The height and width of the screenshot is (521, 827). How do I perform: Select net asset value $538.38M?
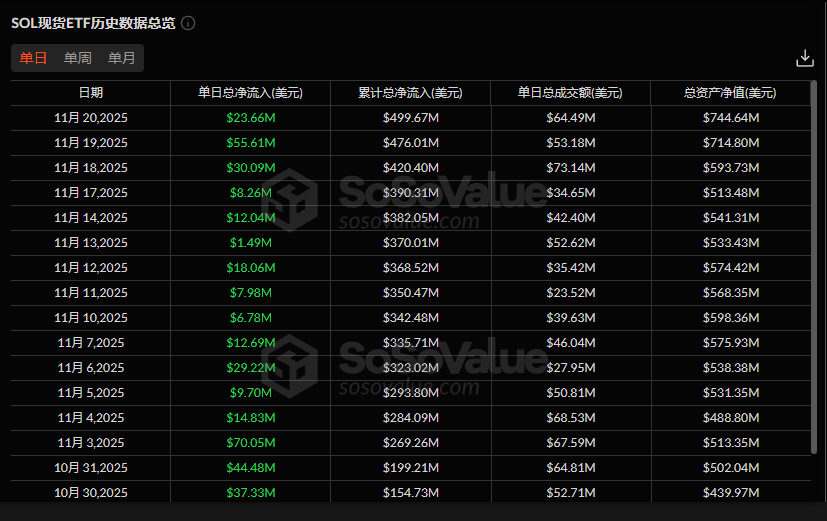coord(730,368)
